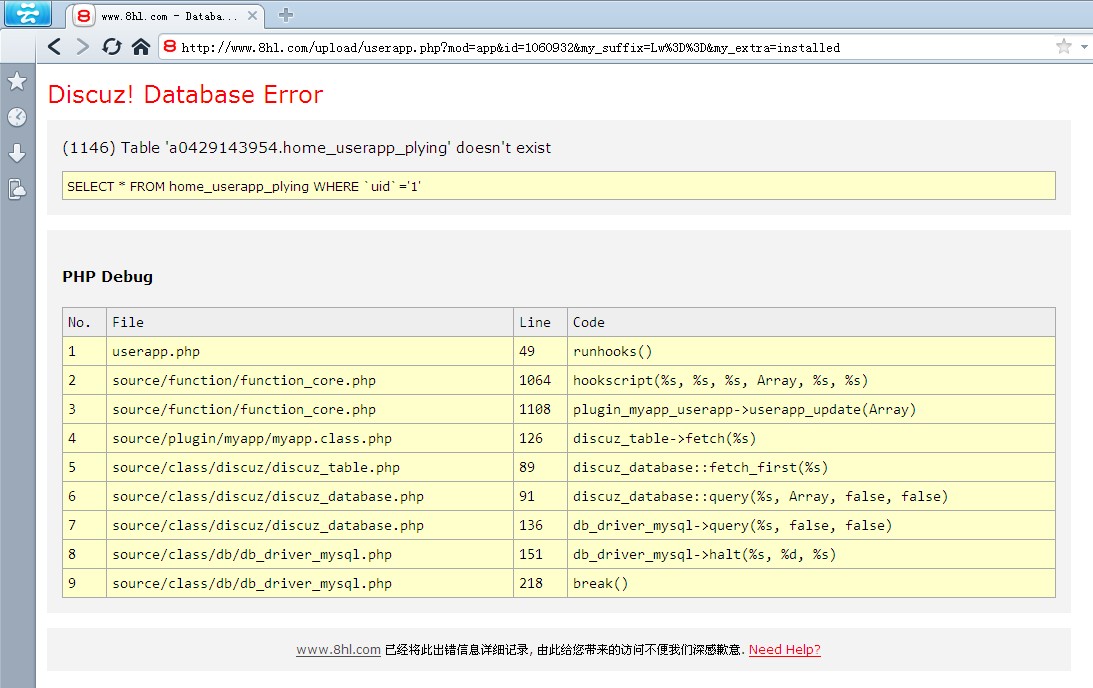Viewport: 1093px width, 688px height.
Task: Click the userapp.php file cell
Action: 309,351
